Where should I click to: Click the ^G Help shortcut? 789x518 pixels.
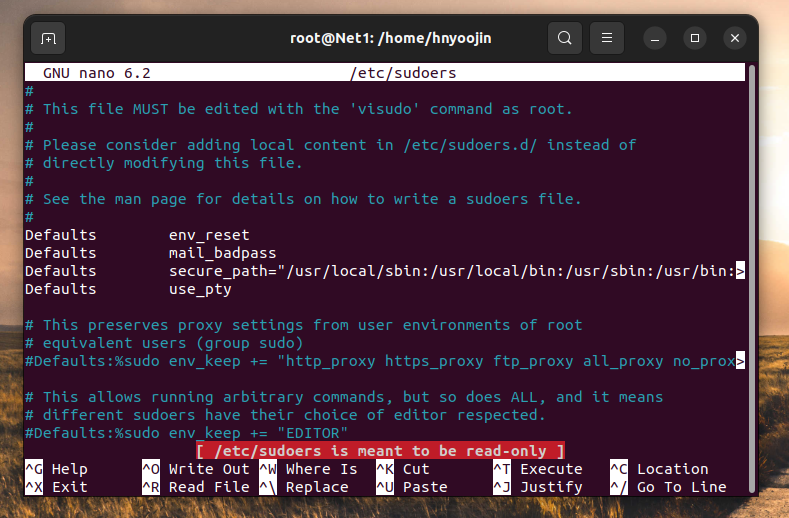click(x=56, y=469)
